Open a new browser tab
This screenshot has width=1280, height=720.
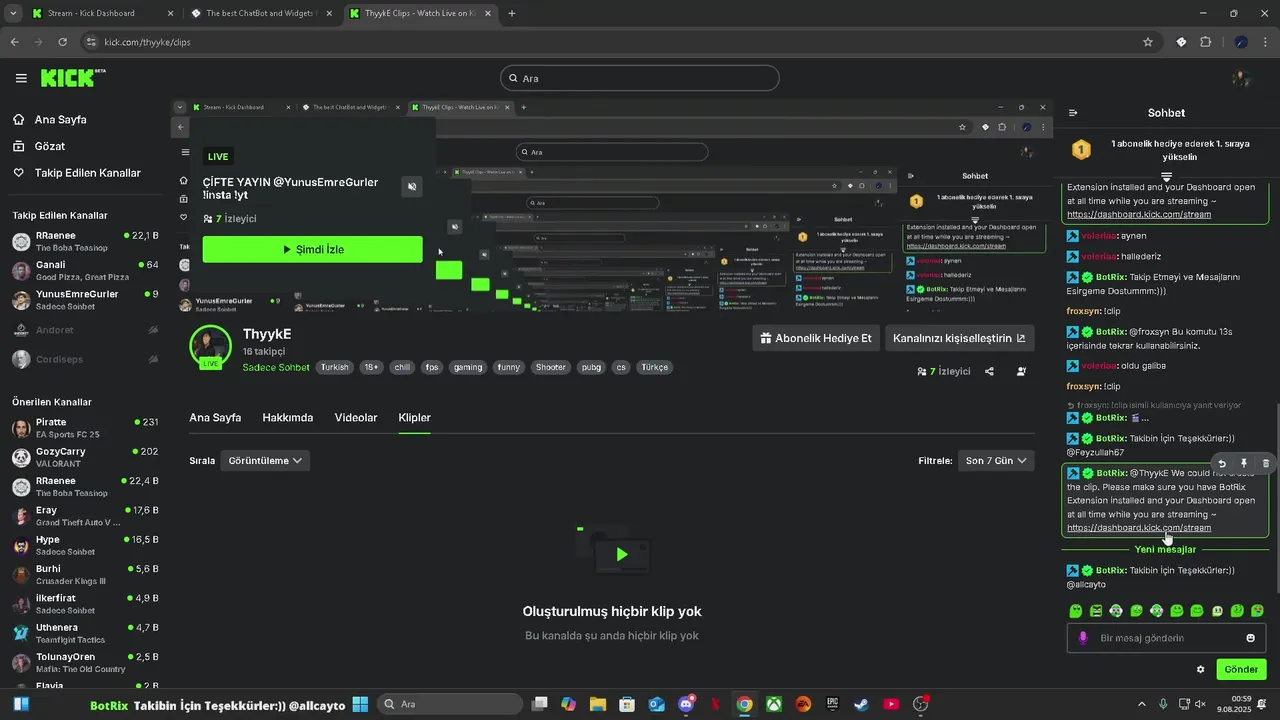[x=512, y=14]
